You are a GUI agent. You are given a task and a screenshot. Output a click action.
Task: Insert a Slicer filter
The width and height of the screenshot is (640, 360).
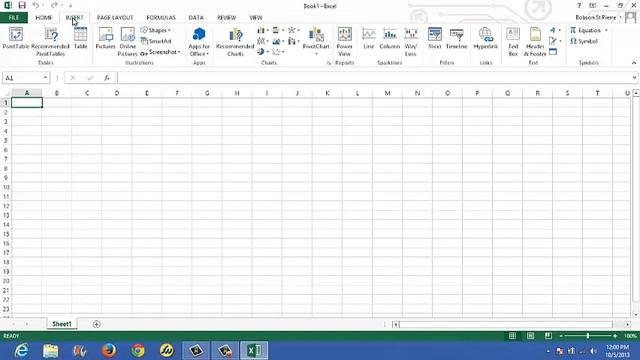(435, 38)
